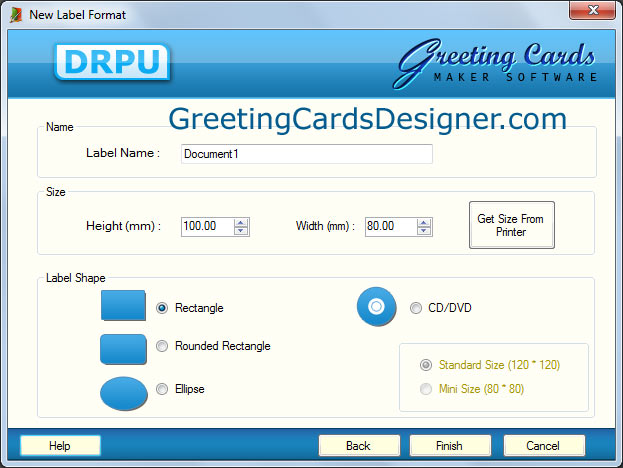Open Help
Viewport: 623px width, 468px height.
pyautogui.click(x=60, y=446)
